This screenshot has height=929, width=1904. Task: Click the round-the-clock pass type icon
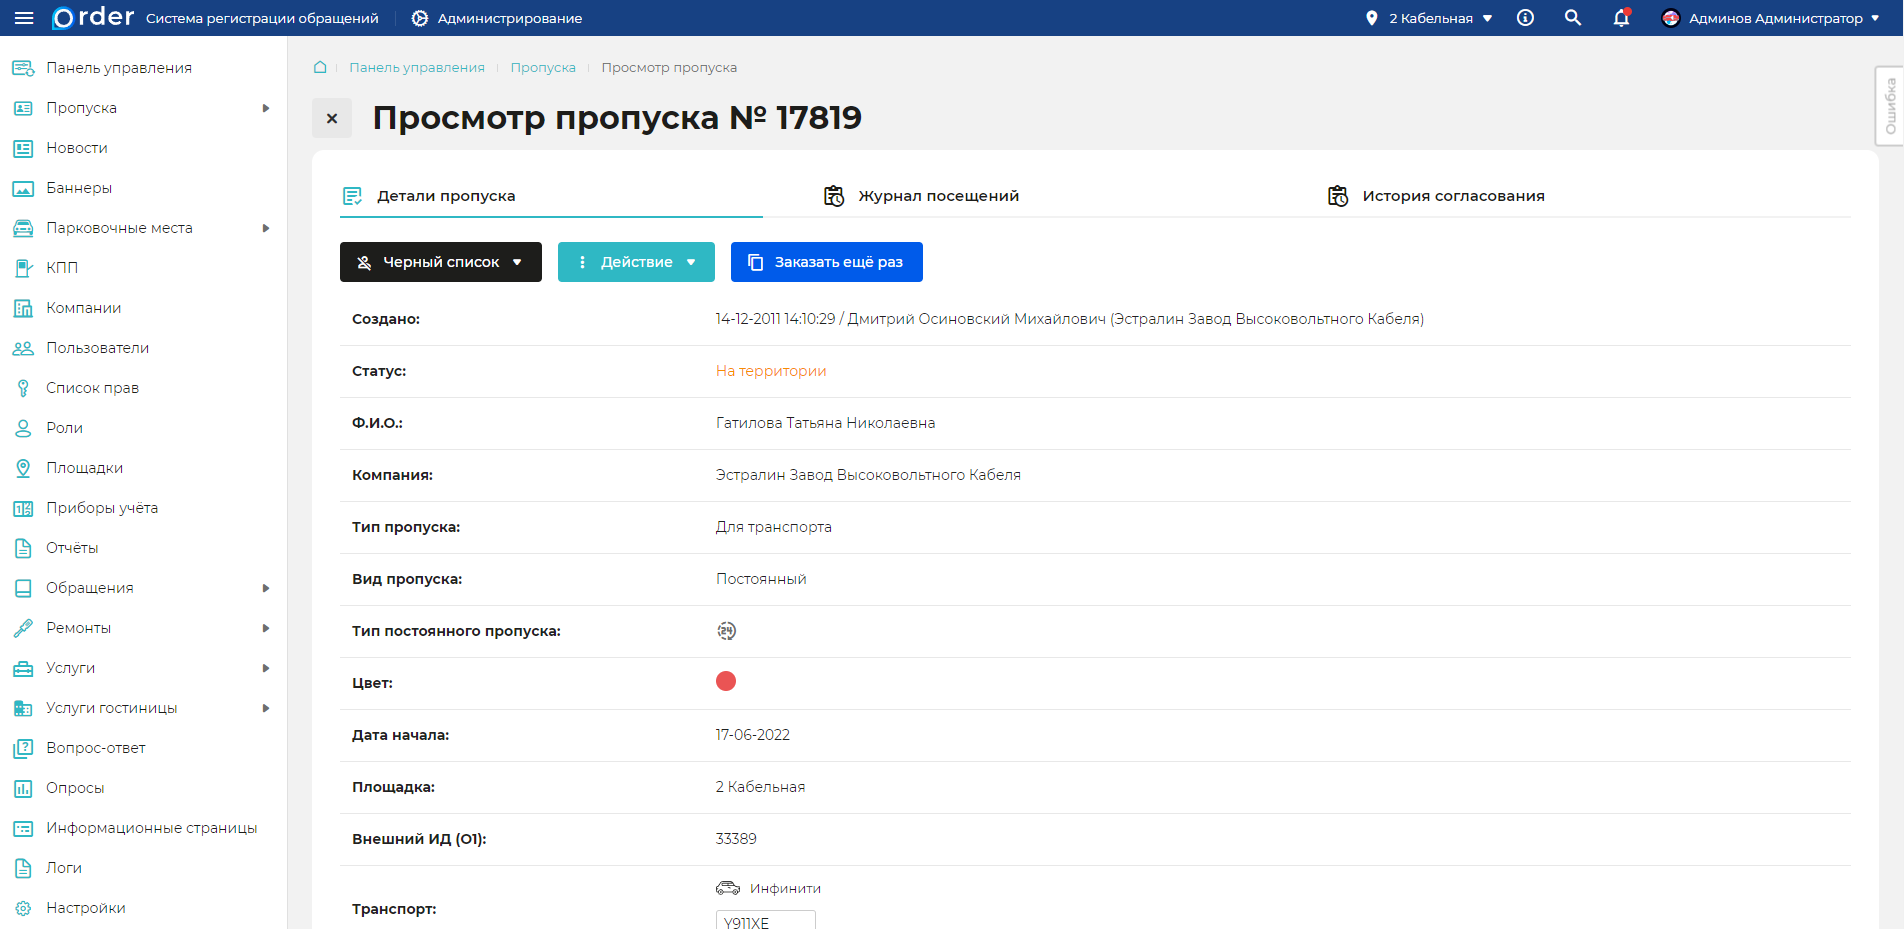click(x=727, y=630)
